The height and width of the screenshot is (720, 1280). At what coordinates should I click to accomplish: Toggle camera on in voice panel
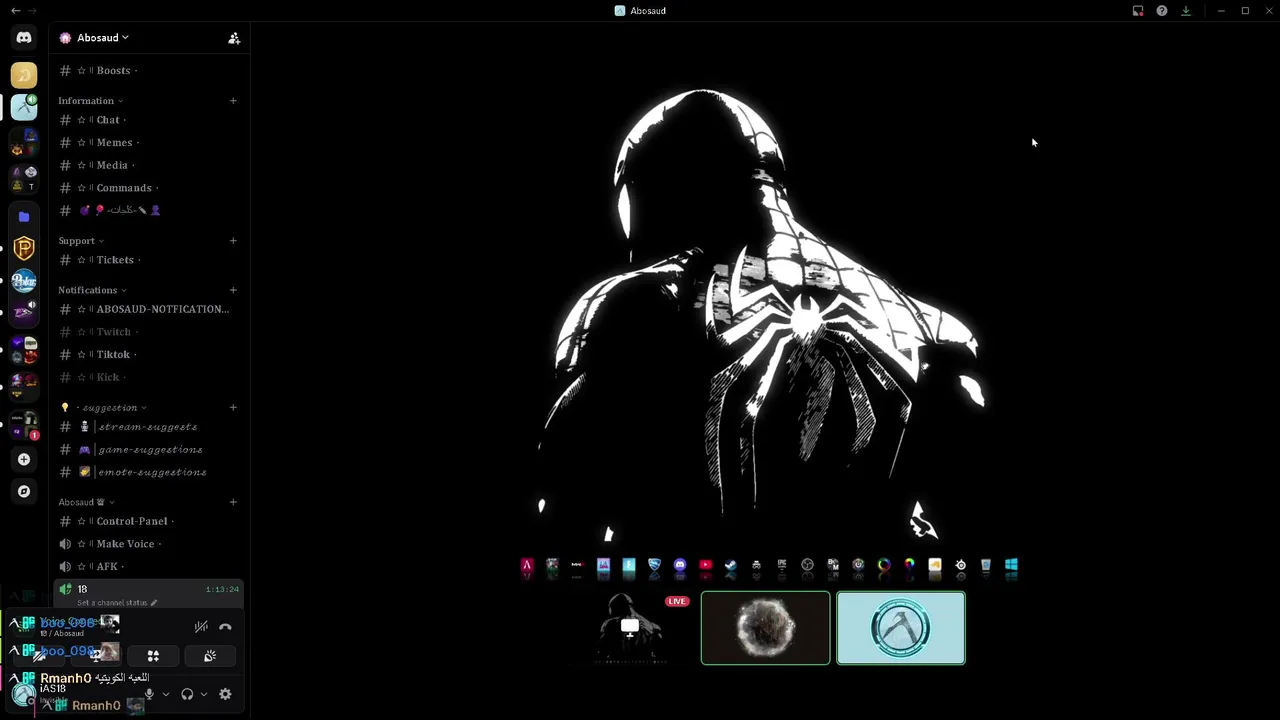(x=39, y=656)
